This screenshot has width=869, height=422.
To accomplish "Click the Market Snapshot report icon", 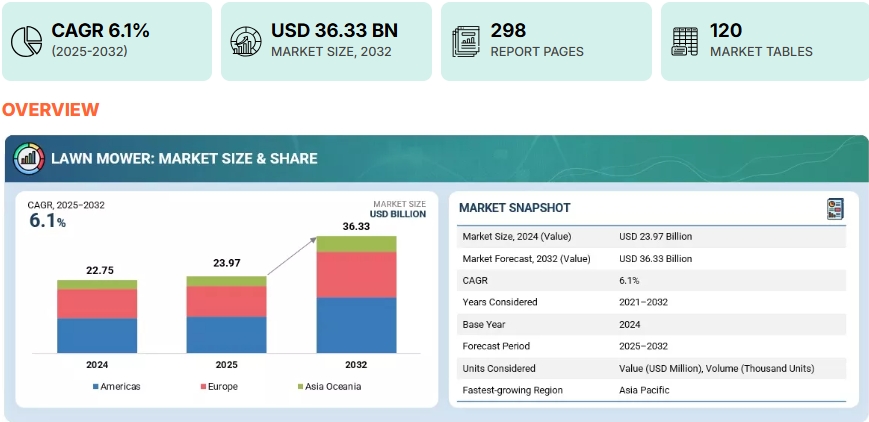I will [x=835, y=208].
